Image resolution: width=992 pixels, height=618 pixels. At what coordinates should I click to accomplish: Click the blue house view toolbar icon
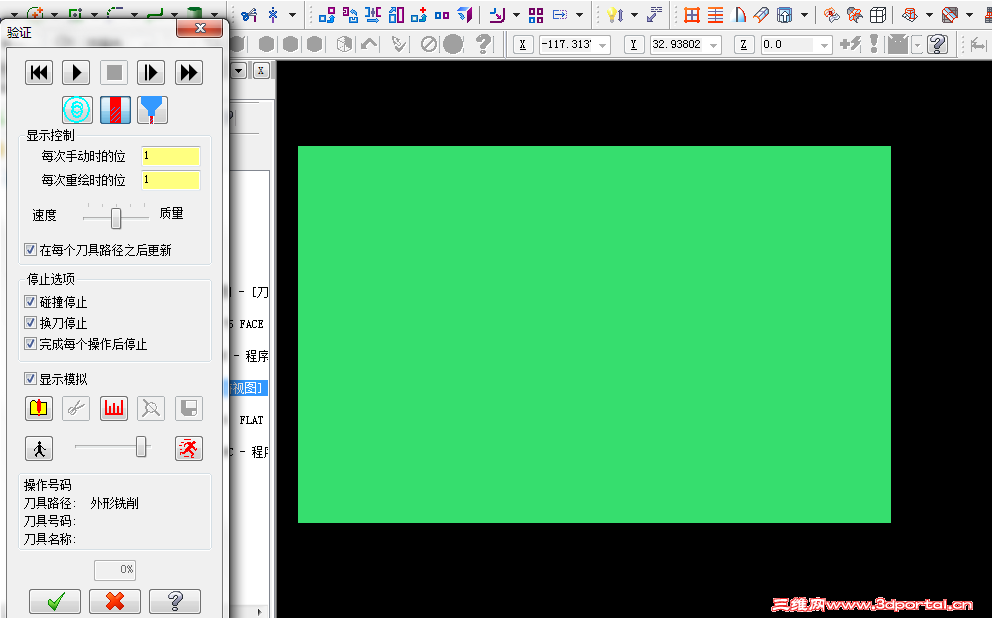pyautogui.click(x=784, y=15)
